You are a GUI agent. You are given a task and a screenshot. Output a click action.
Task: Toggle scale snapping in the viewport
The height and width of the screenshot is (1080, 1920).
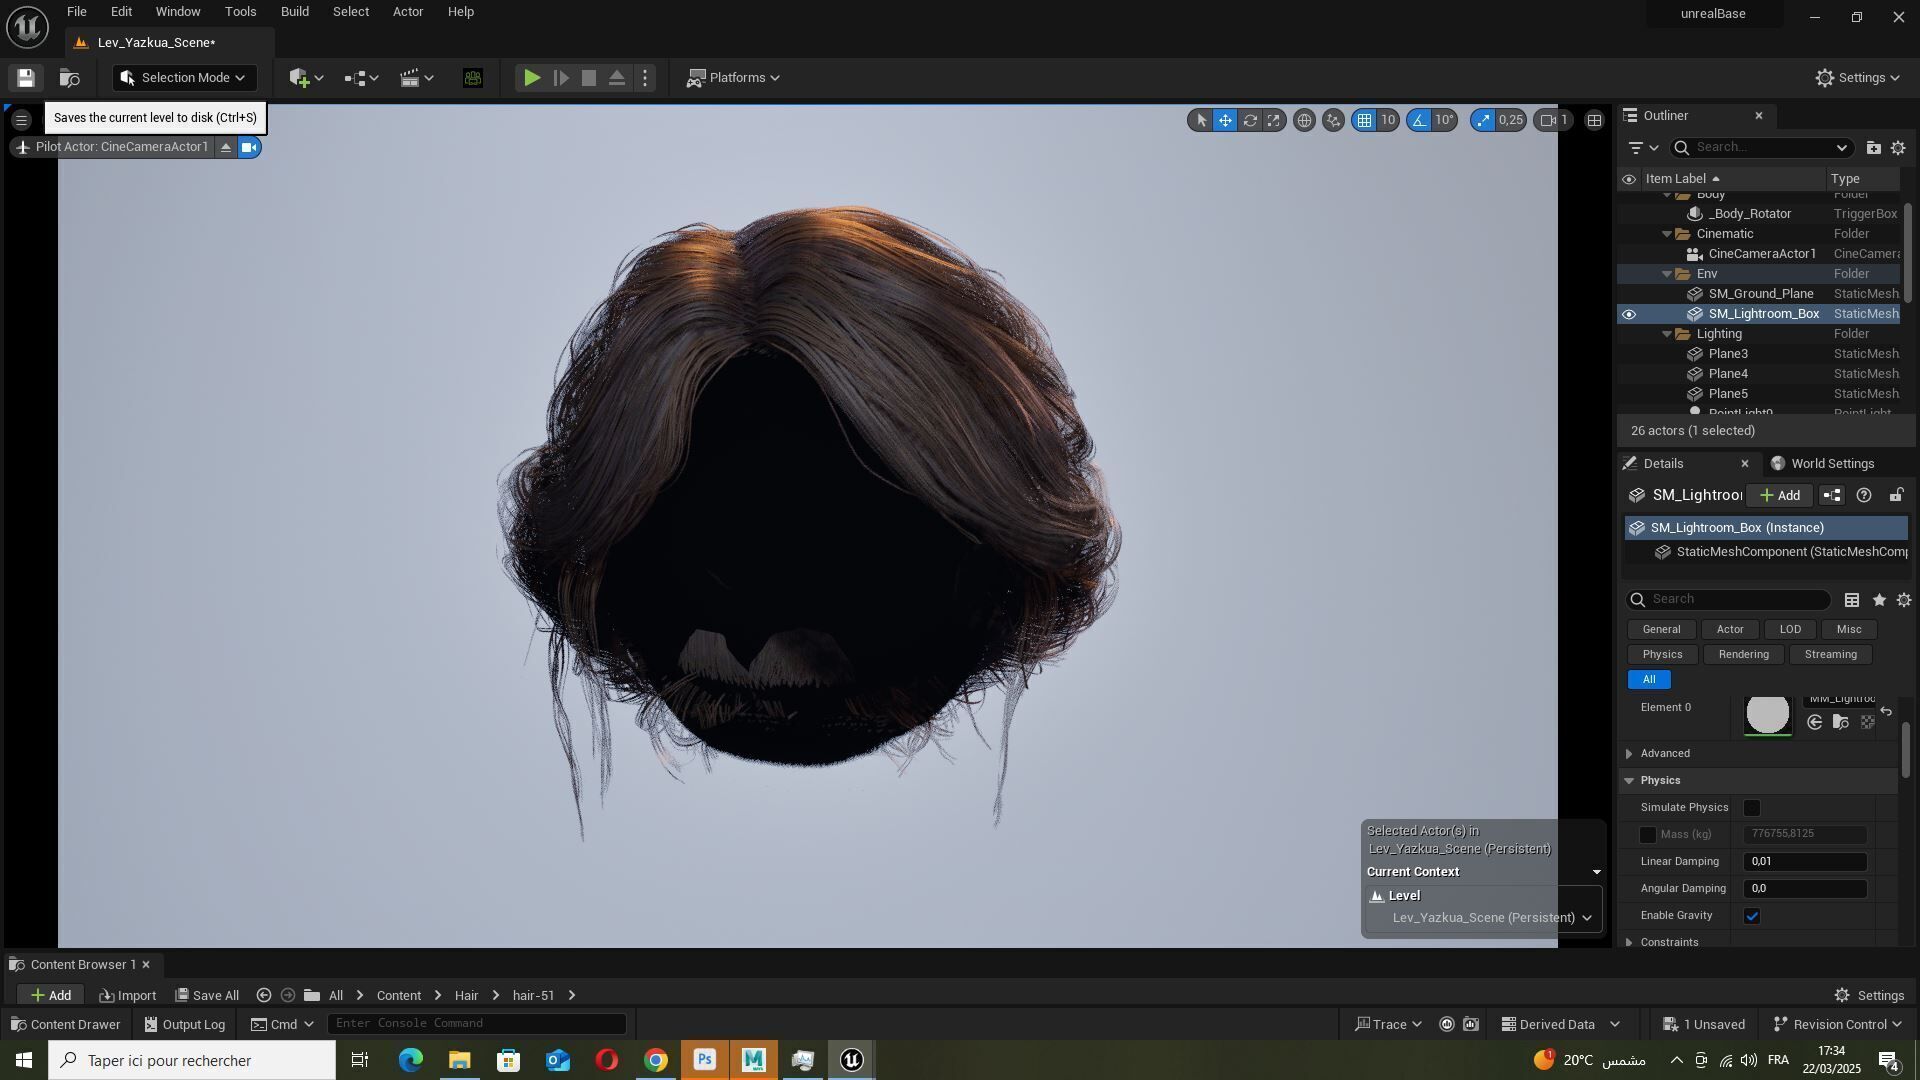click(x=1482, y=121)
